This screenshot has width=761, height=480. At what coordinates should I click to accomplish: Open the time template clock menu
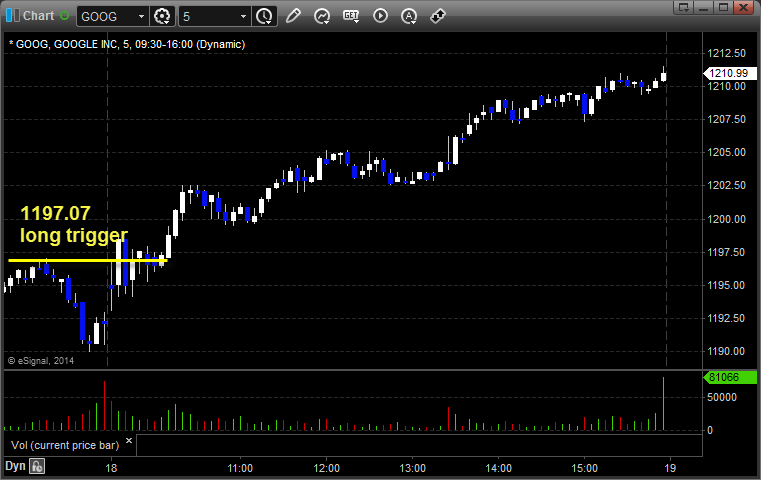[x=265, y=17]
